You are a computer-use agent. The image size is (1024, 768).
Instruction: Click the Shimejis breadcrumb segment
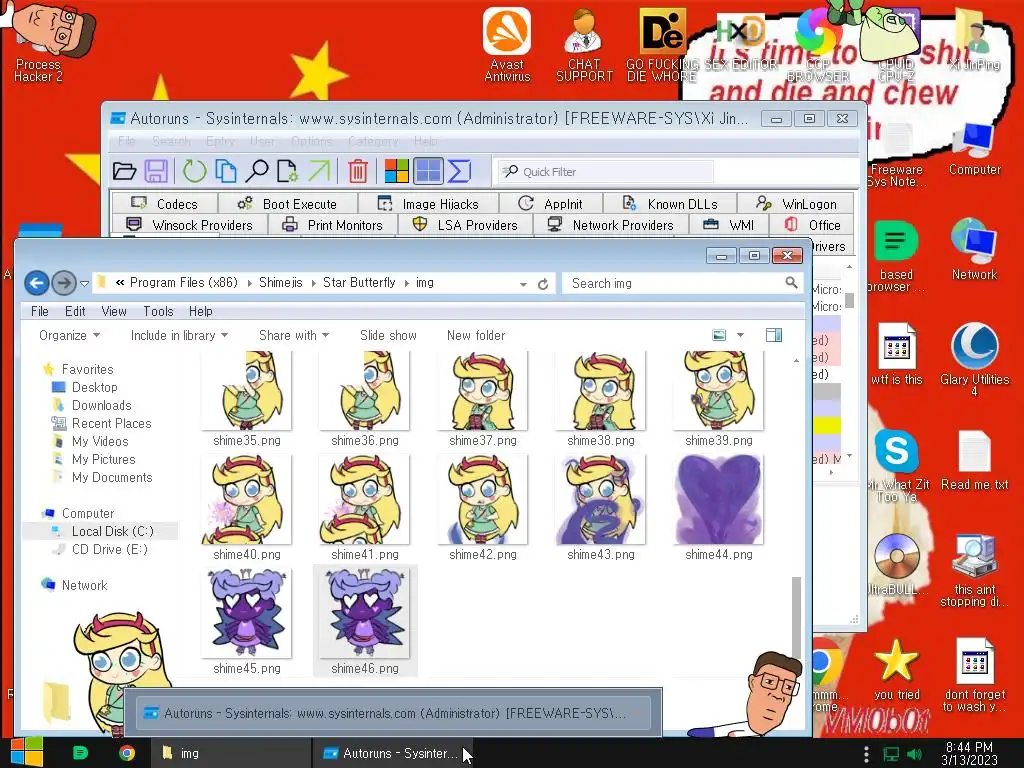(280, 283)
